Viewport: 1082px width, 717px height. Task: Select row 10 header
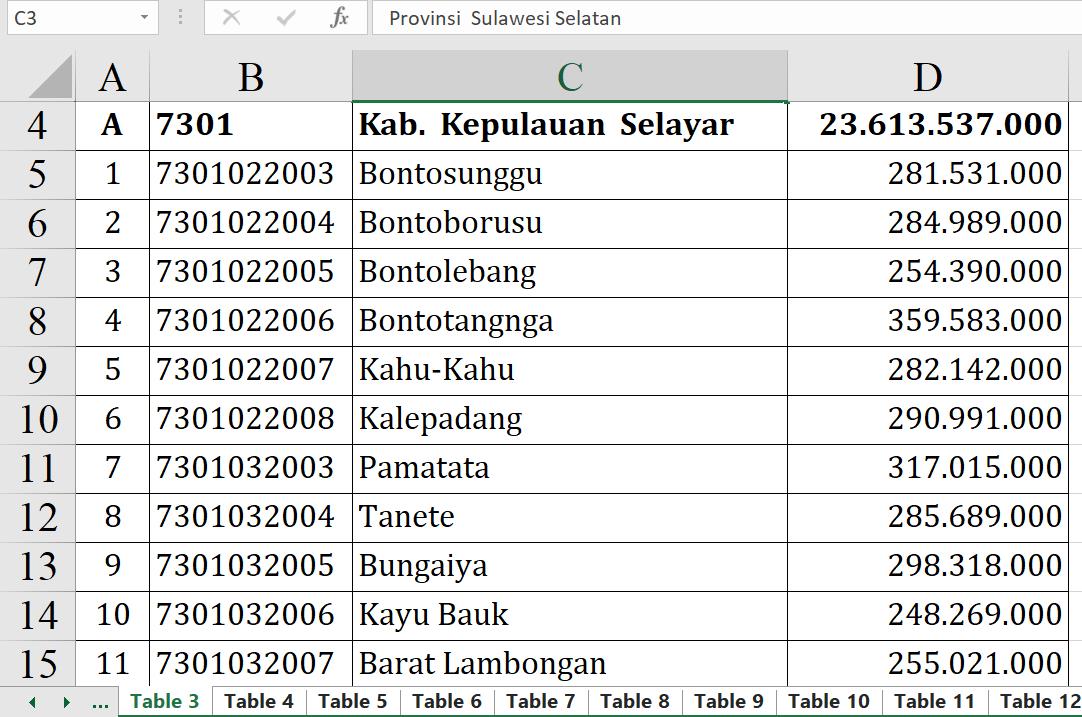38,419
